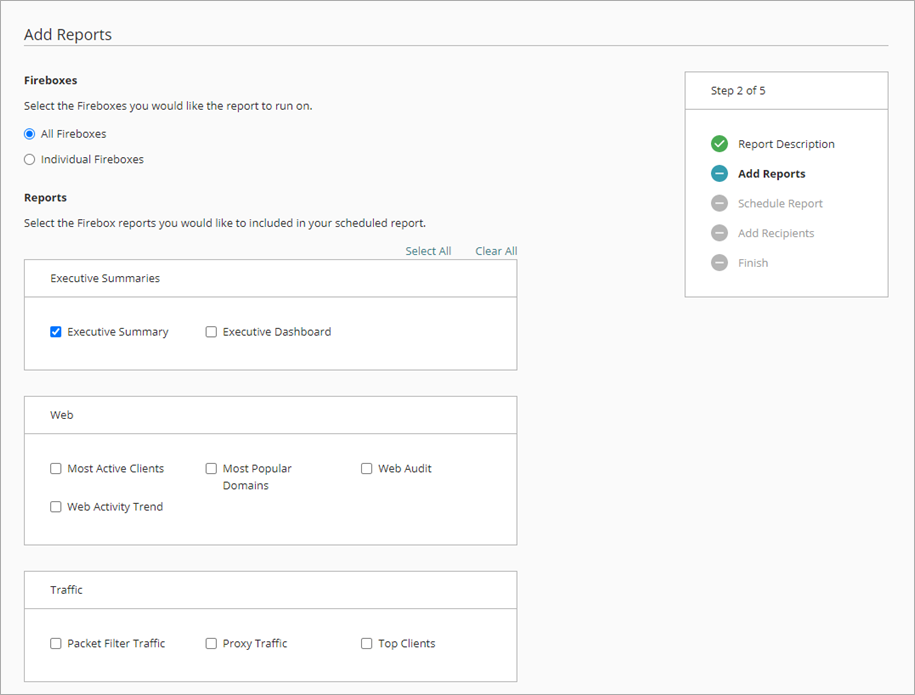The image size is (915, 695).
Task: Click the gray Finish step icon
Action: pos(719,263)
